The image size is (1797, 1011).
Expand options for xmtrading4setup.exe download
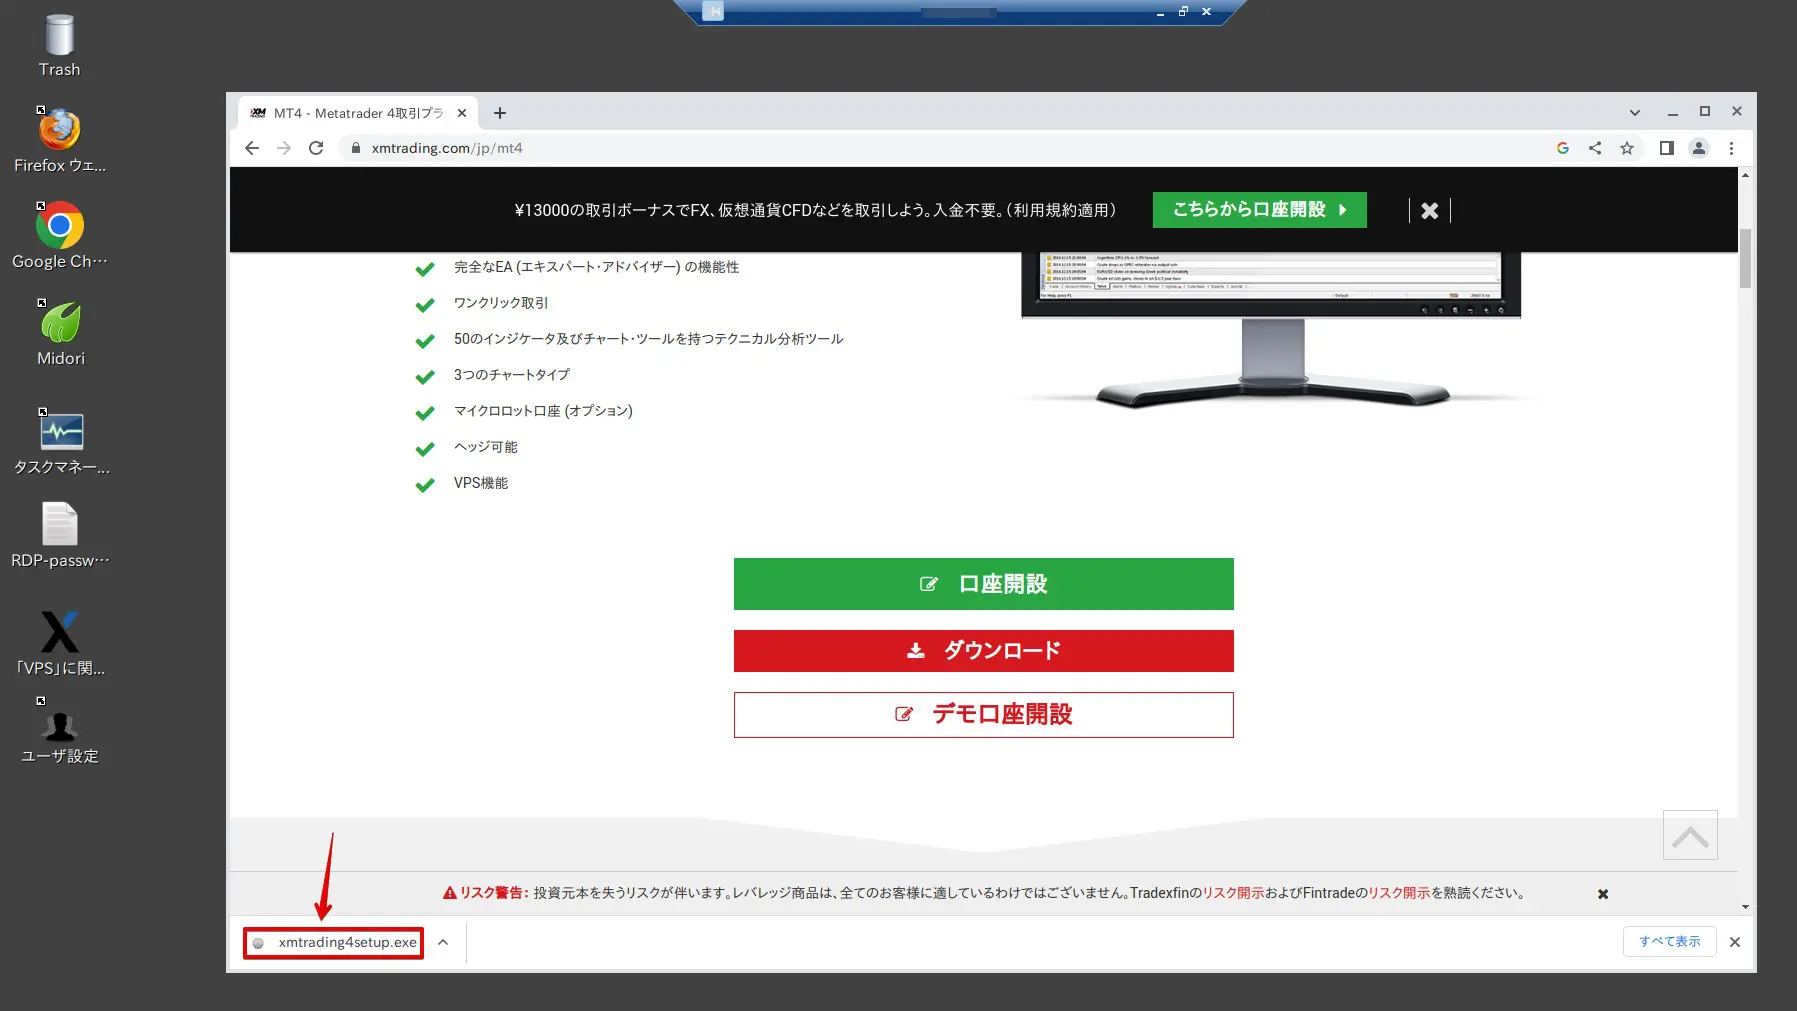click(x=443, y=942)
